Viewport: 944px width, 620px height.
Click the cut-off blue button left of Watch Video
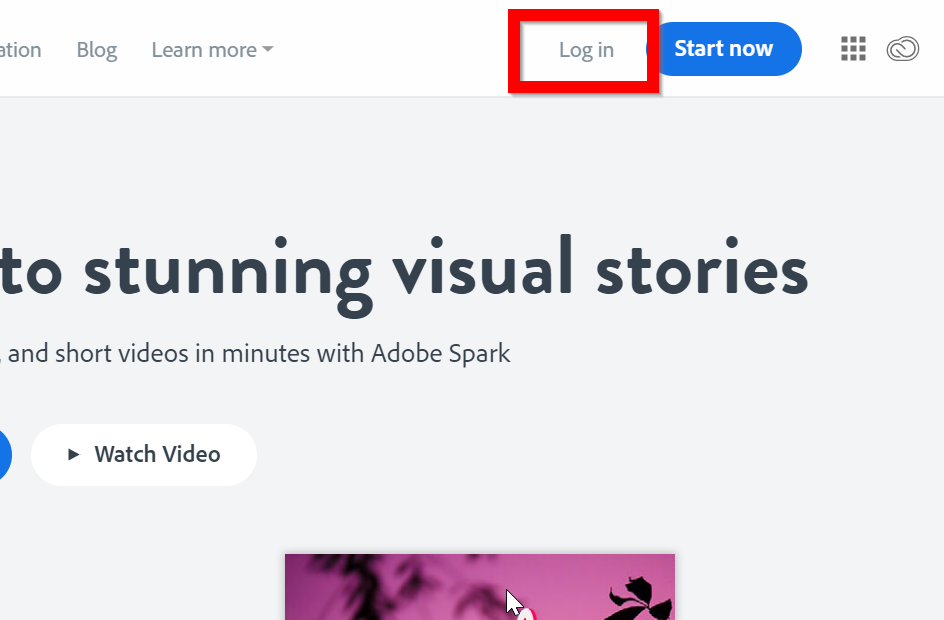(5, 454)
